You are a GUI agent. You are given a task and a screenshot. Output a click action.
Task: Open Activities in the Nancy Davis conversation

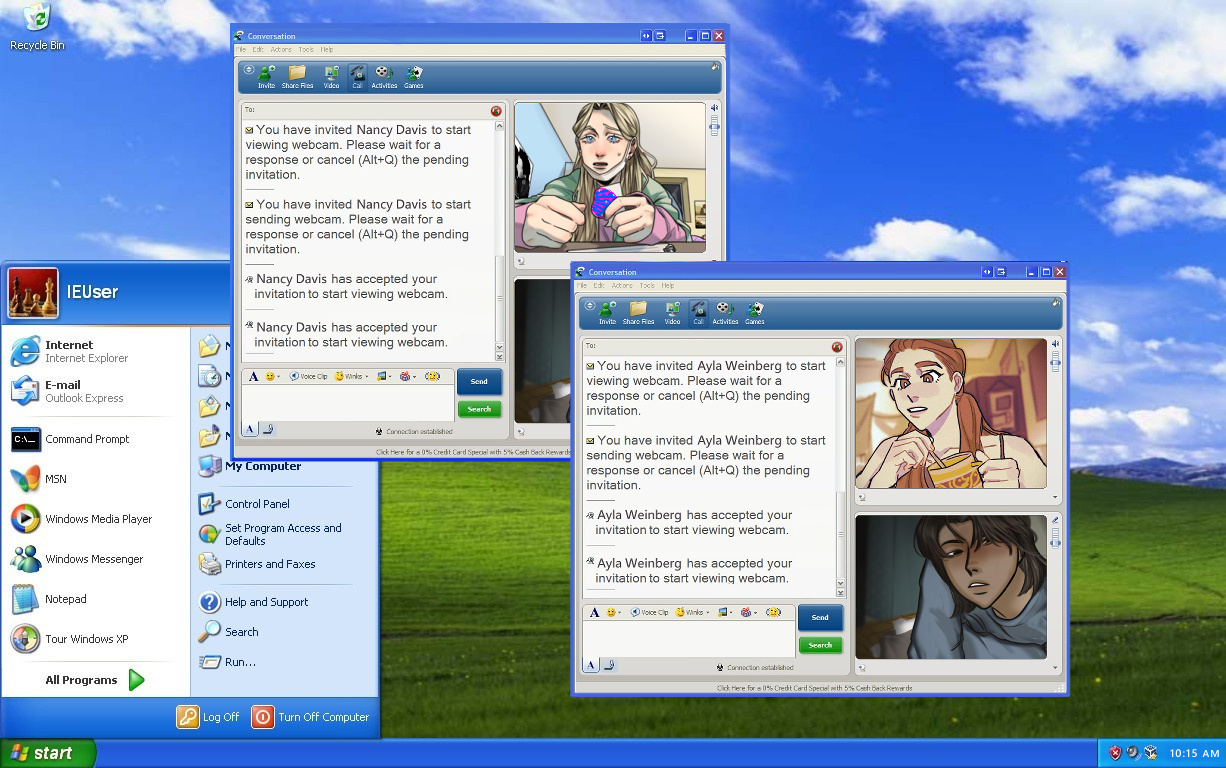pos(384,77)
